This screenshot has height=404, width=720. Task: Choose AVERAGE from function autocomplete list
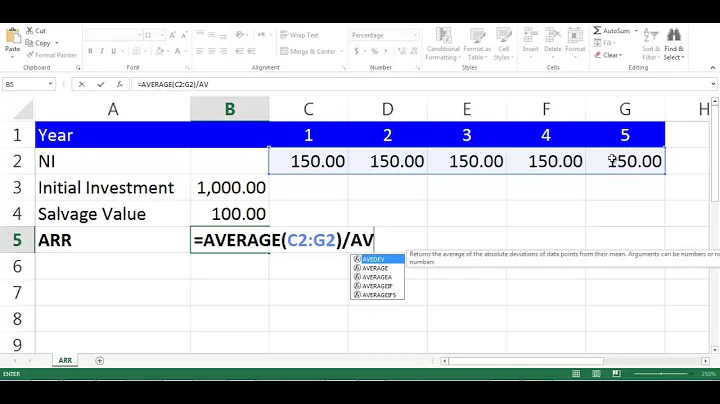377,268
